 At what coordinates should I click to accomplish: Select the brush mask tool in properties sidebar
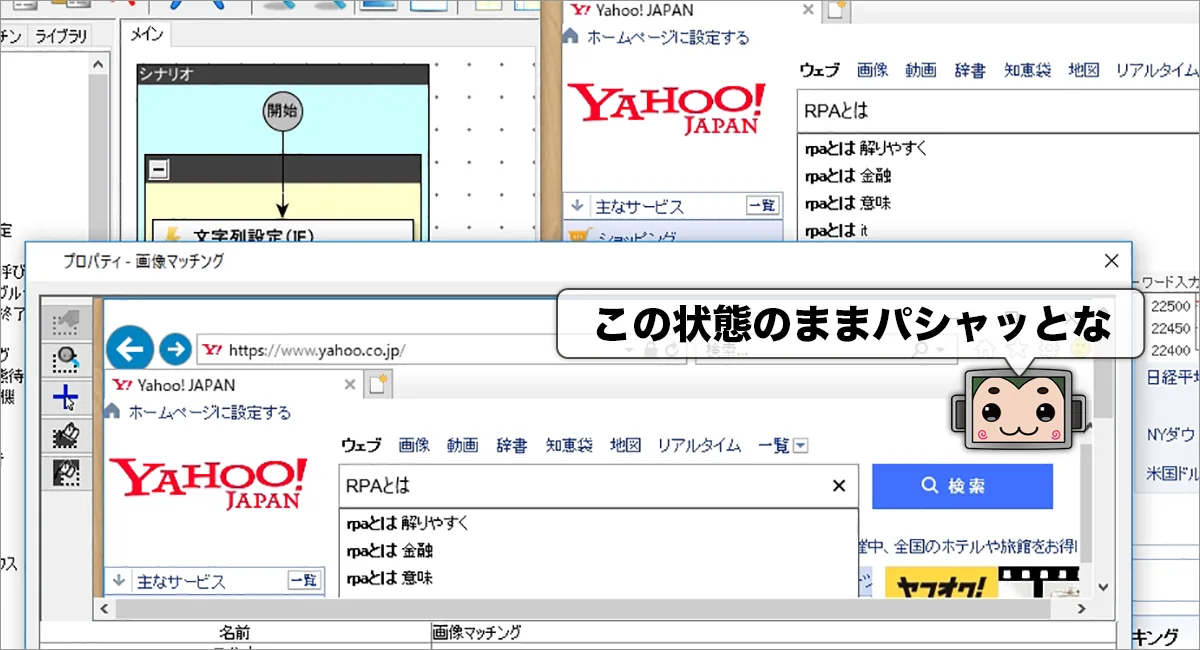[66, 435]
